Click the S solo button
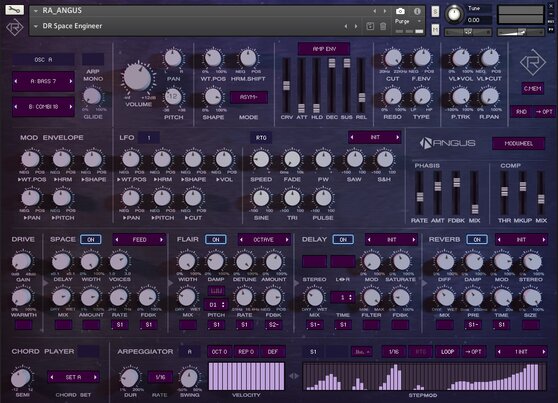Screen dimensions: 558x403 [435, 12]
